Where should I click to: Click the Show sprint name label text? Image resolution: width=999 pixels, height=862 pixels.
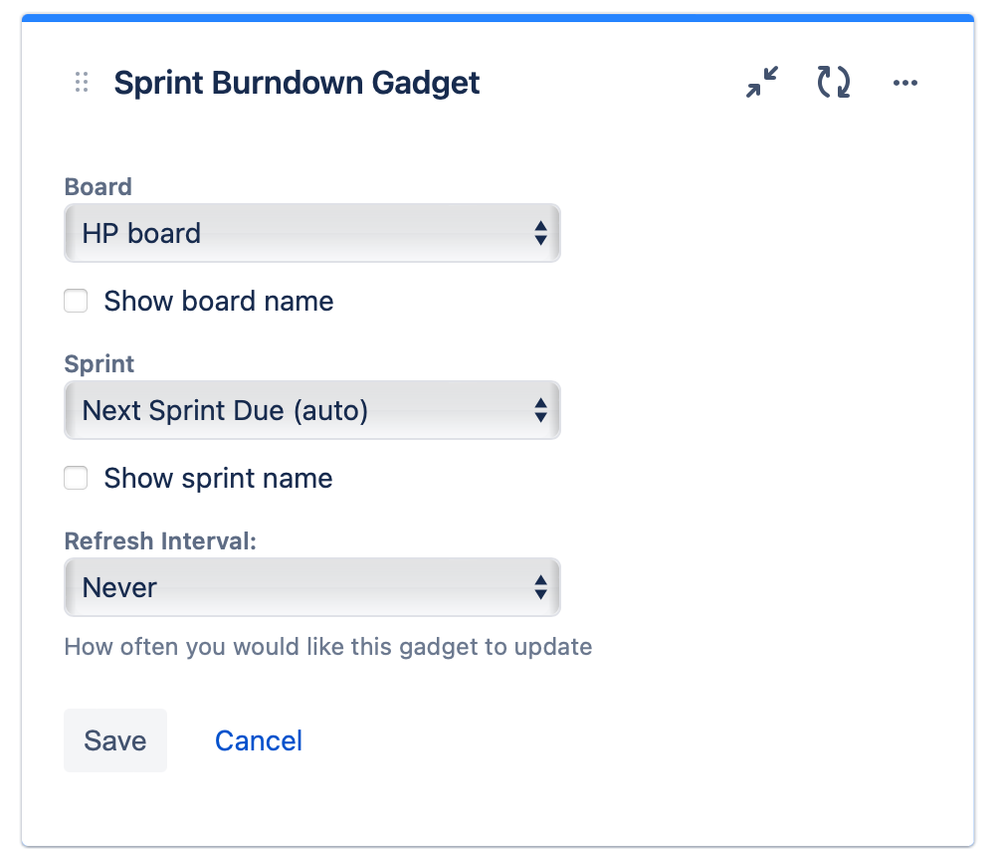[218, 478]
